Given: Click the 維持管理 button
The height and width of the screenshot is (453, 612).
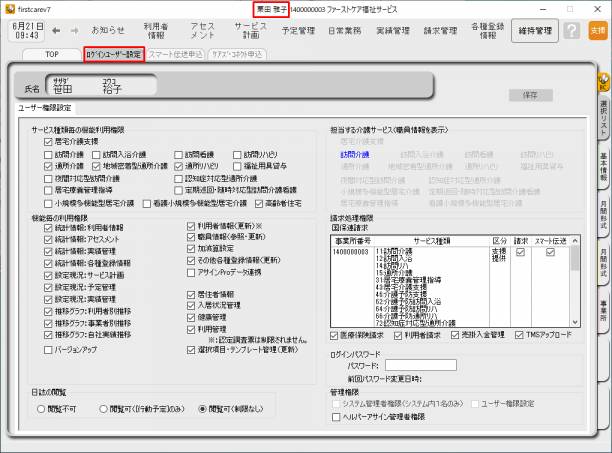Looking at the screenshot, I should coord(535,31).
